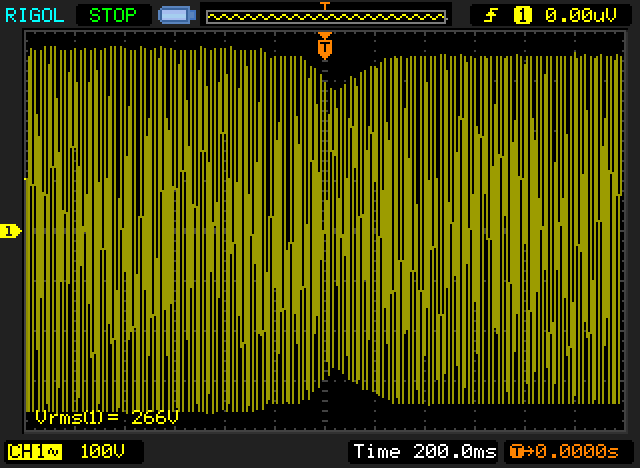640x468 pixels.
Task: Click the 100V vertical scale value
Action: [x=102, y=452]
